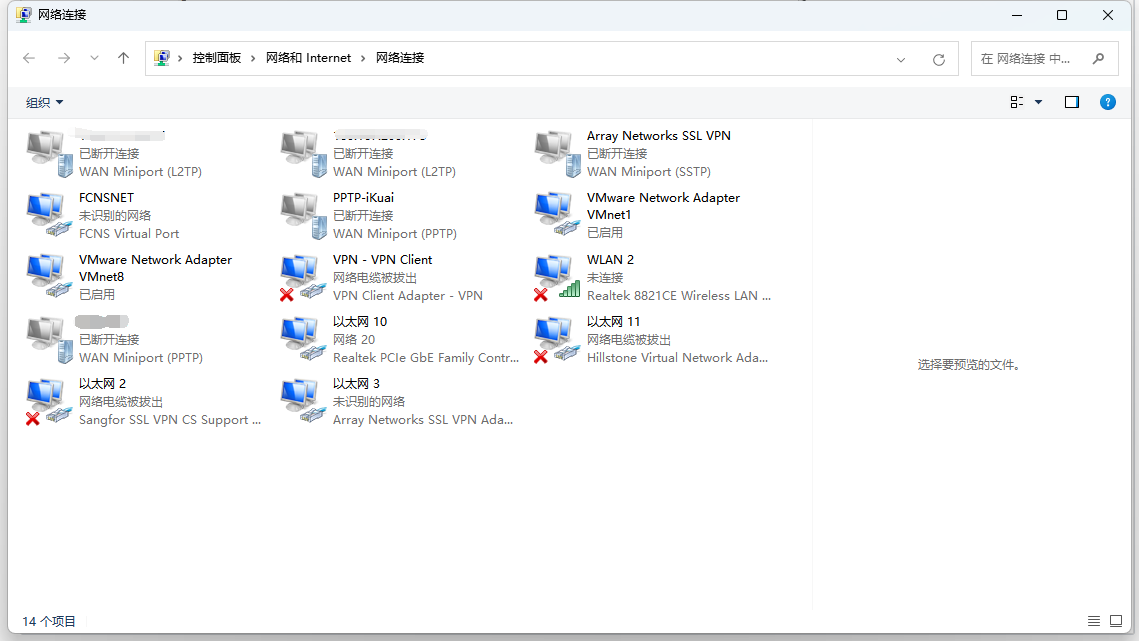The height and width of the screenshot is (641, 1139).
Task: Open address bar history dropdown
Action: pyautogui.click(x=901, y=60)
